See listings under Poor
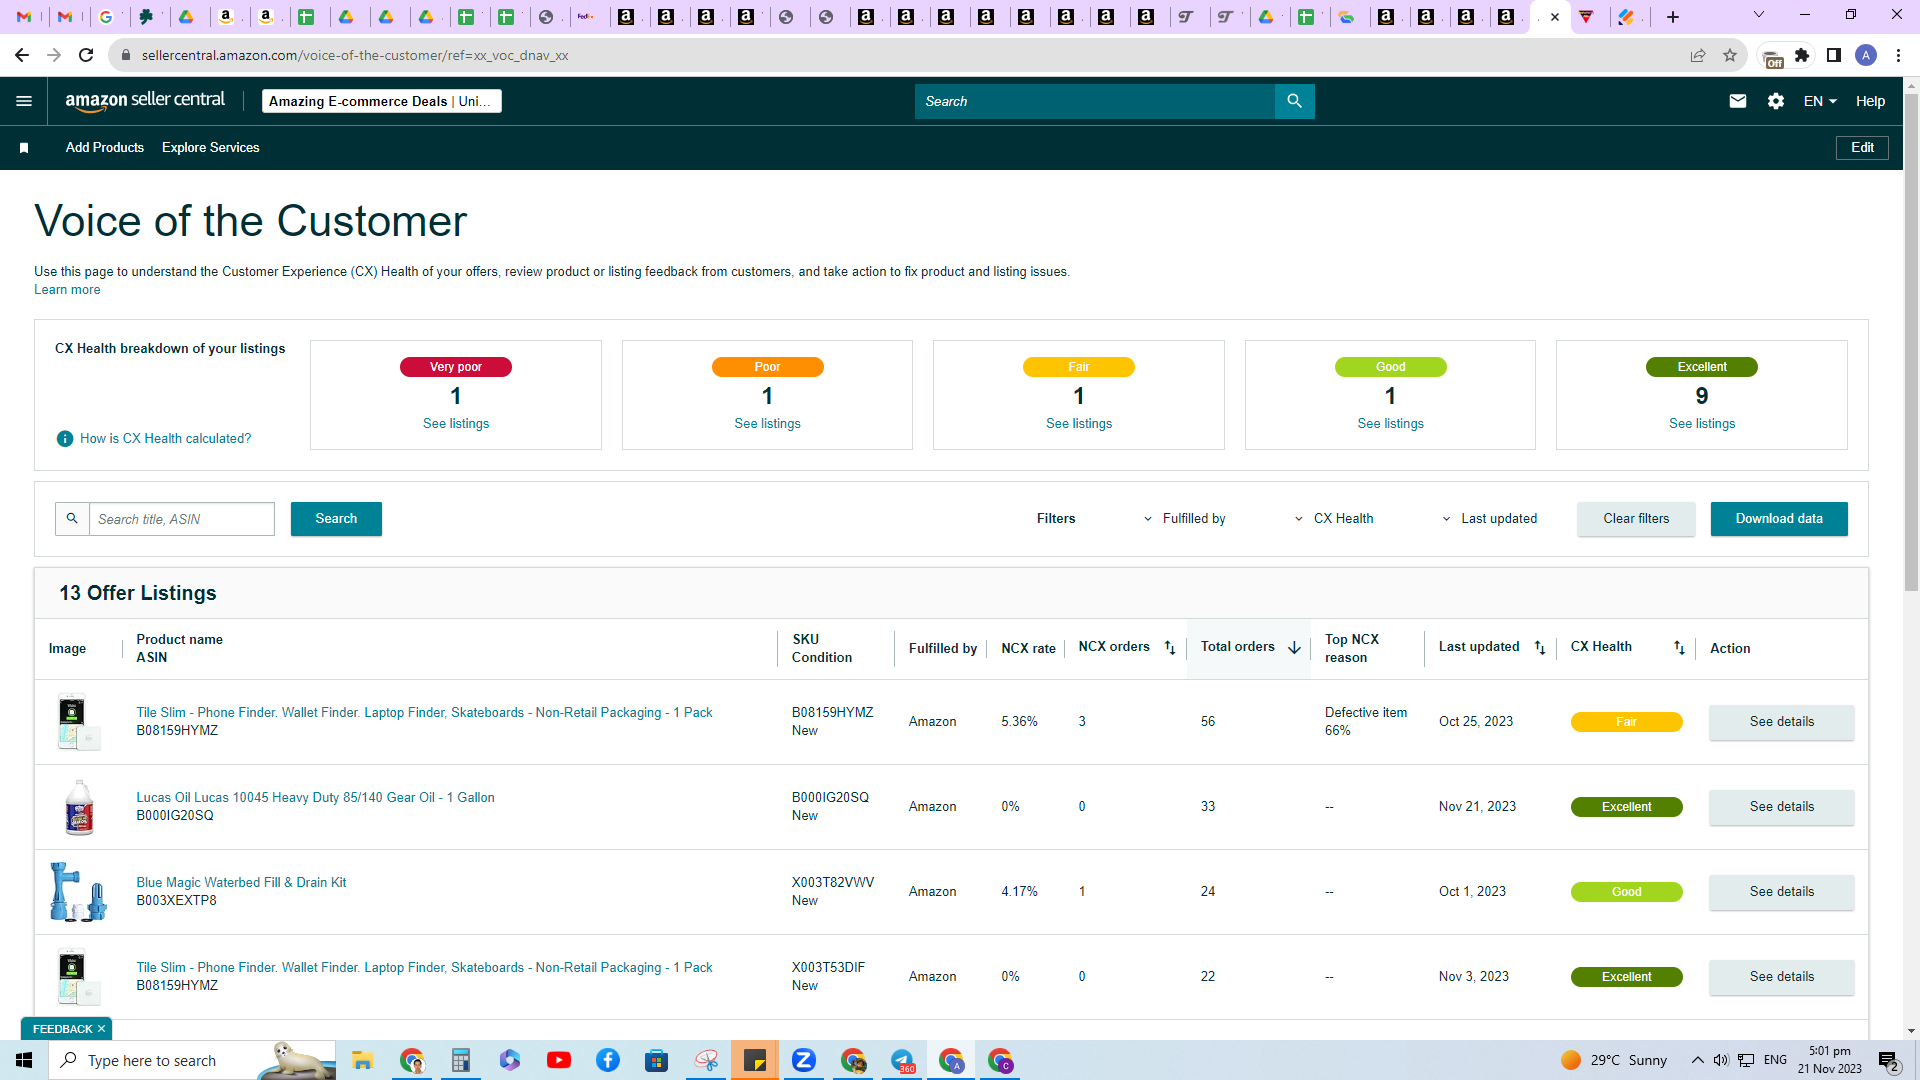The width and height of the screenshot is (1920, 1080). tap(767, 424)
